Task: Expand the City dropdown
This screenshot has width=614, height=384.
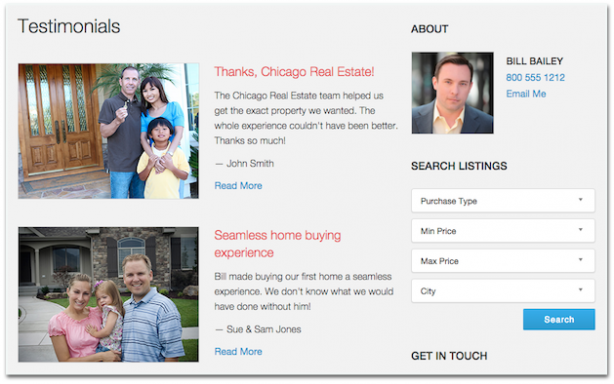Action: (x=503, y=291)
